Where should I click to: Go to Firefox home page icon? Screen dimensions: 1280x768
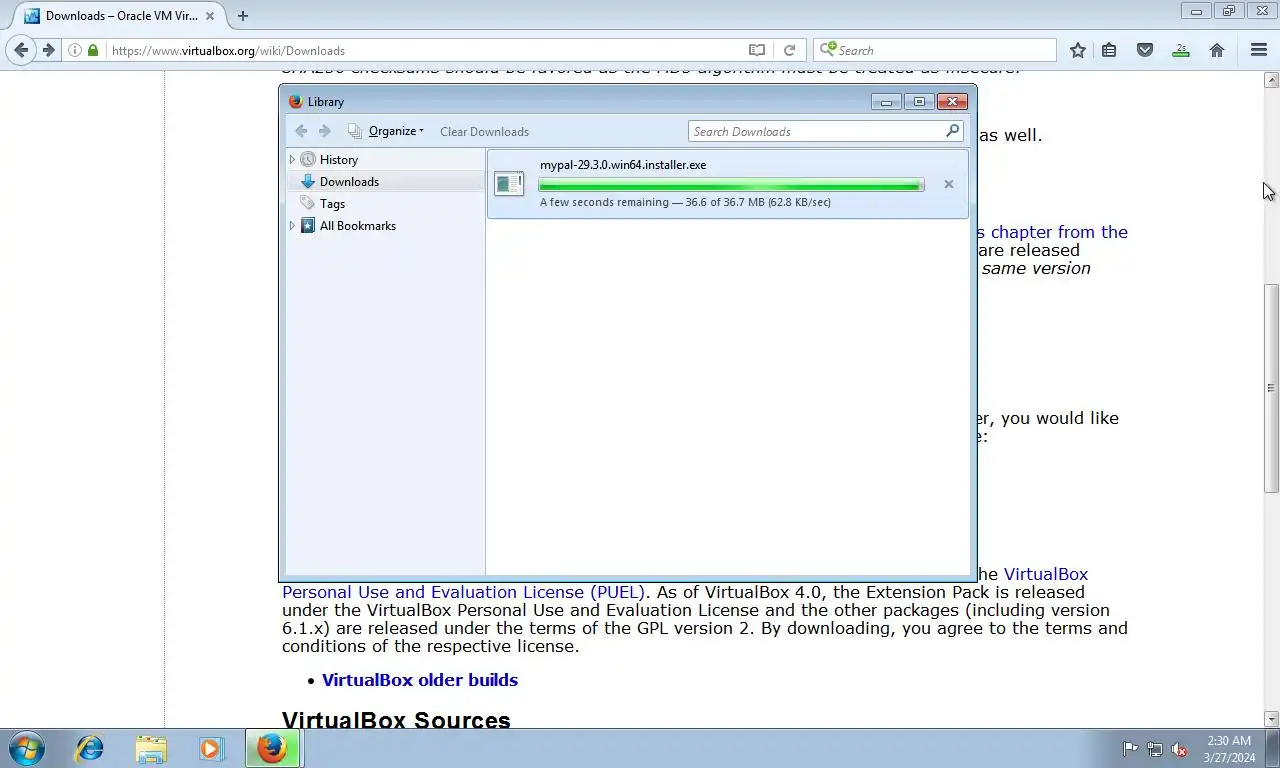[x=1217, y=50]
